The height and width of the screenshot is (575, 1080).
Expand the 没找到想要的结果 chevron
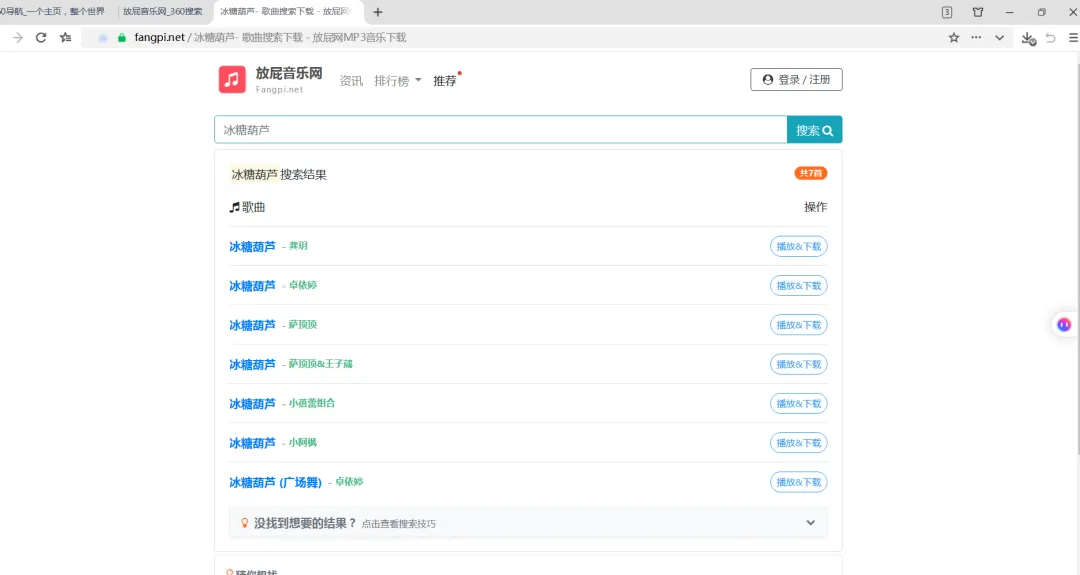811,523
